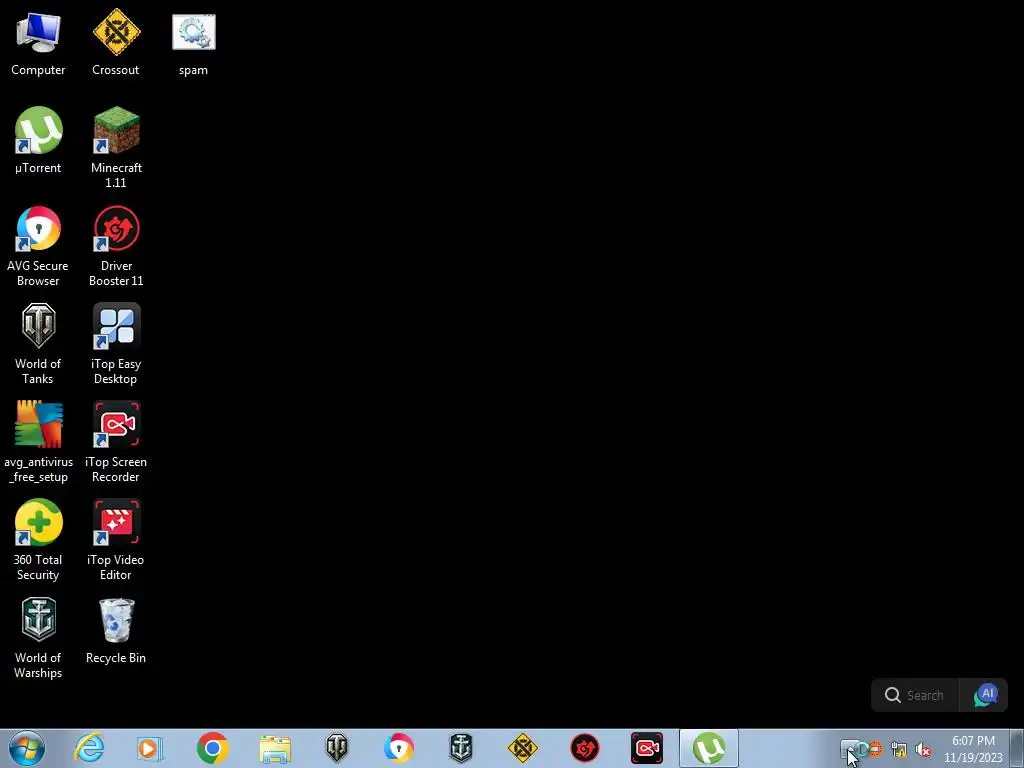The height and width of the screenshot is (768, 1024).
Task: Click the muted volume speaker icon
Action: (x=923, y=750)
